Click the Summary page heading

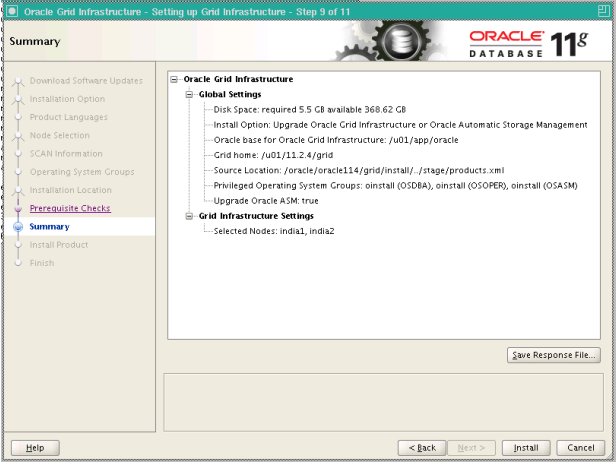coord(35,41)
